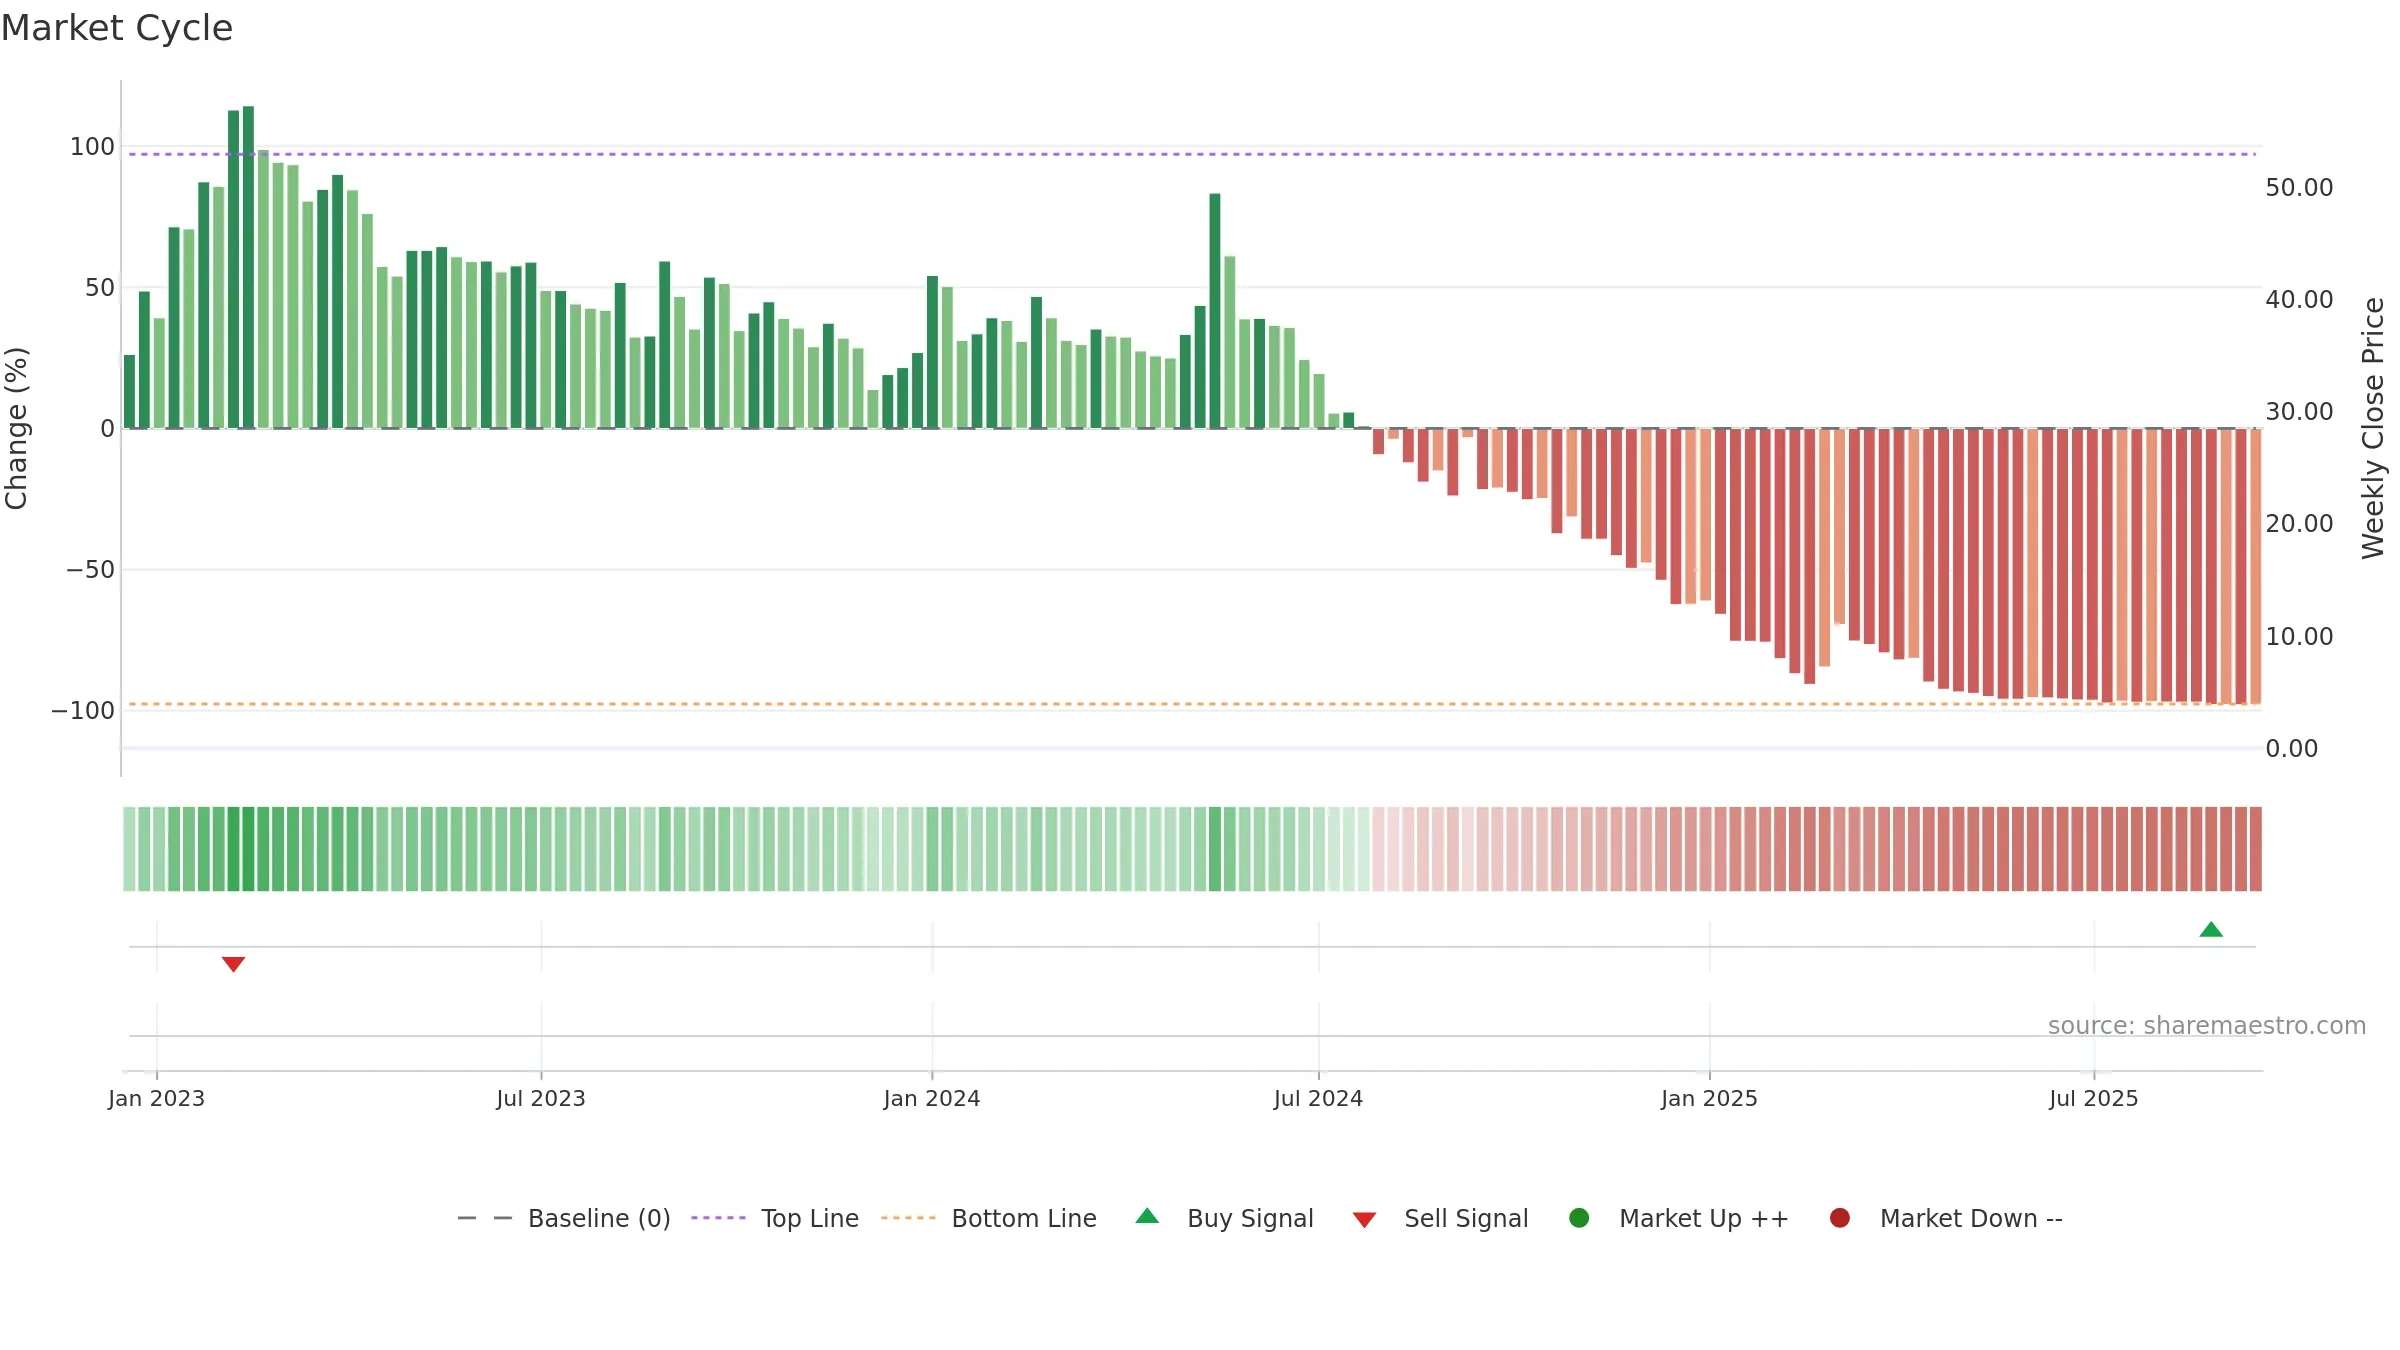This screenshot has height=1350, width=2400.
Task: Click the 30.00 tick on the right axis
Action: [x=2299, y=412]
